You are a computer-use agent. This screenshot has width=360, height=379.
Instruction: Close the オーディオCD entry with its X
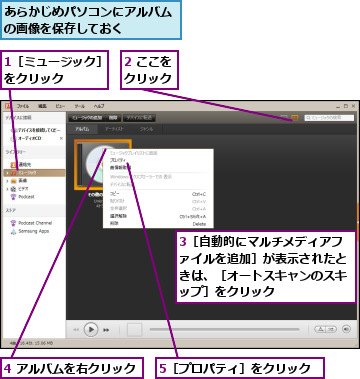point(61,138)
